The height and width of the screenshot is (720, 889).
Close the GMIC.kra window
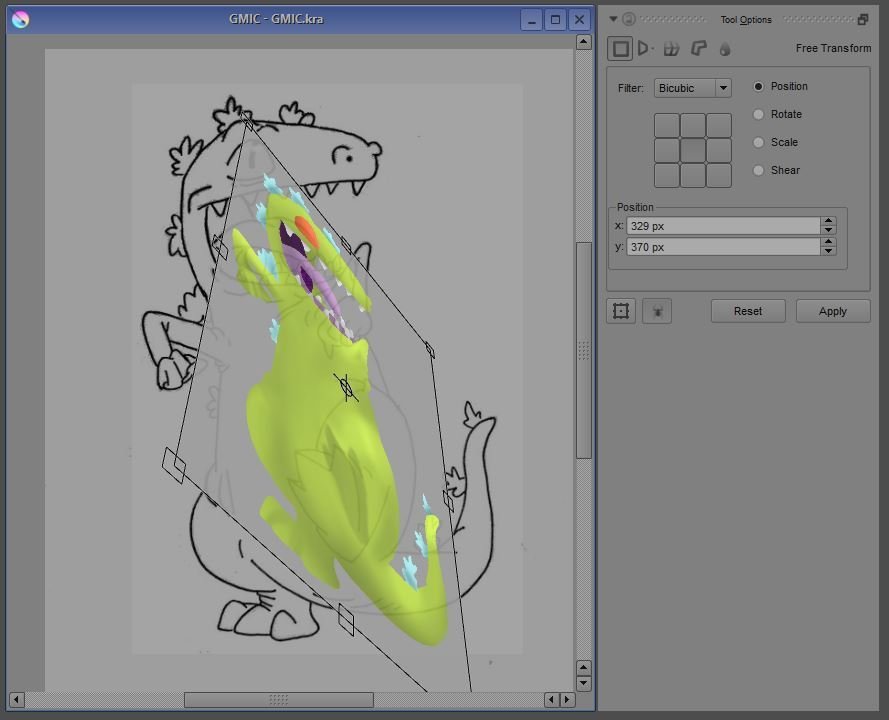point(579,20)
